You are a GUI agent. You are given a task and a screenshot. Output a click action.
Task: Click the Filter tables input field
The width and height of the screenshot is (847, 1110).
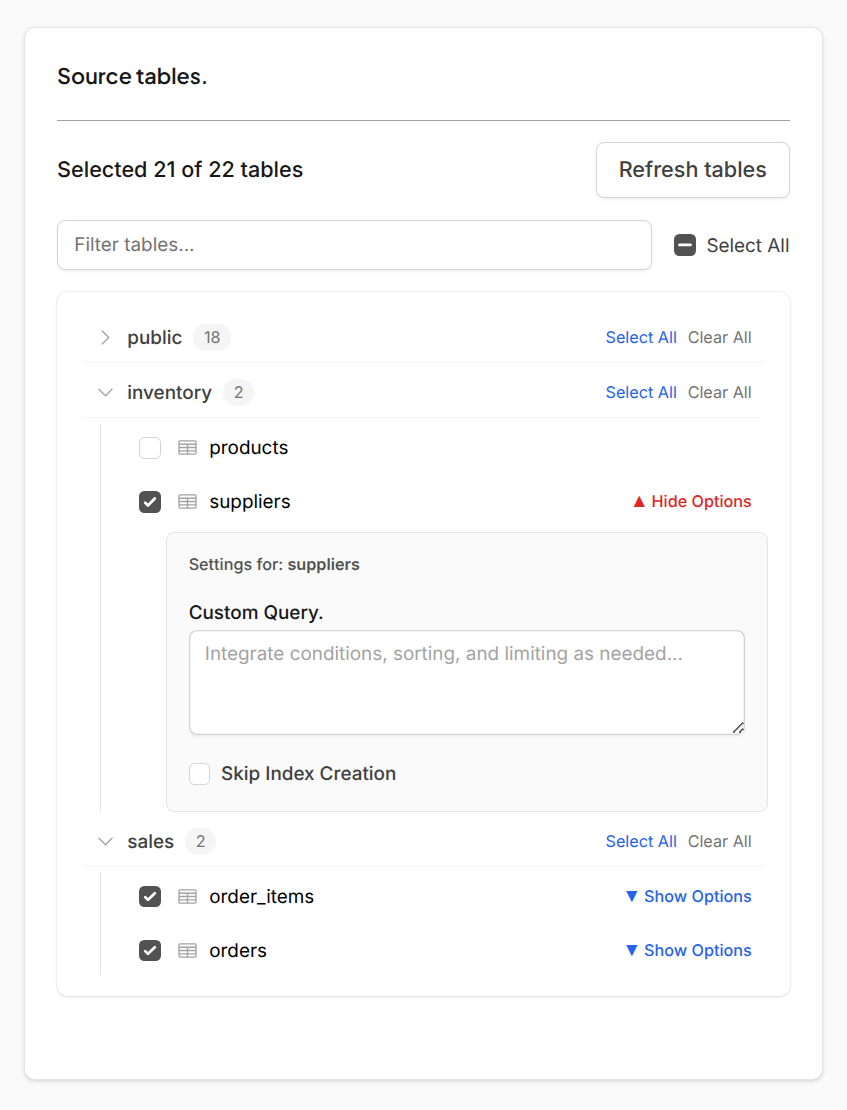(354, 245)
